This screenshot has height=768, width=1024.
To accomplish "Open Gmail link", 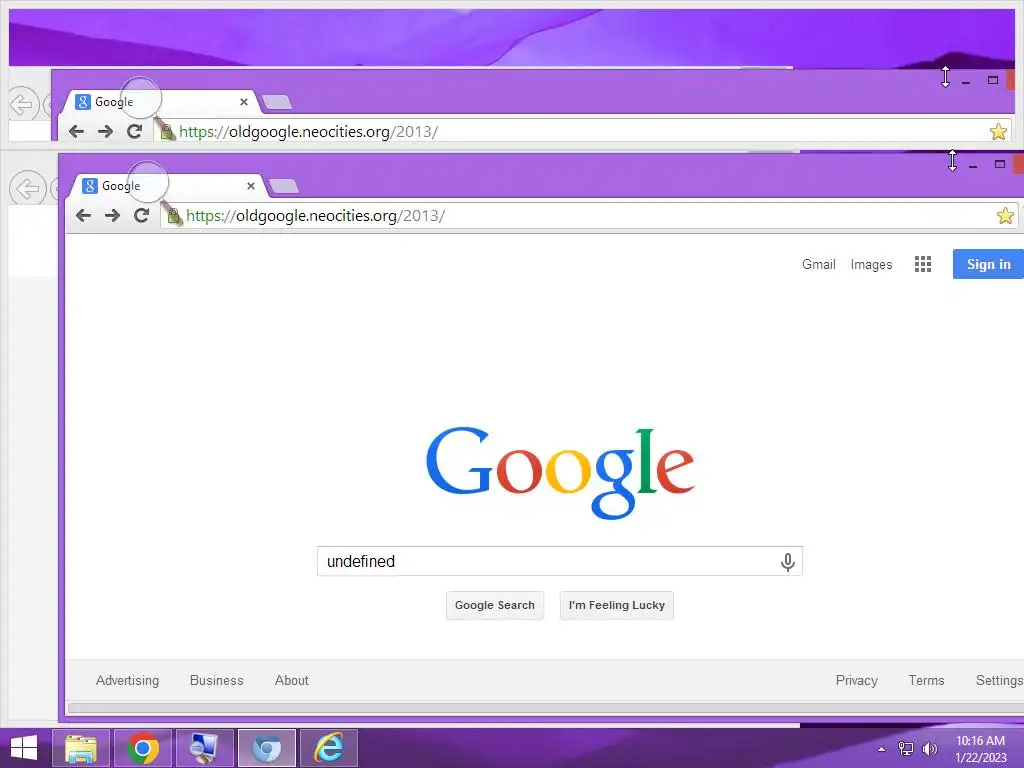I will click(x=819, y=264).
